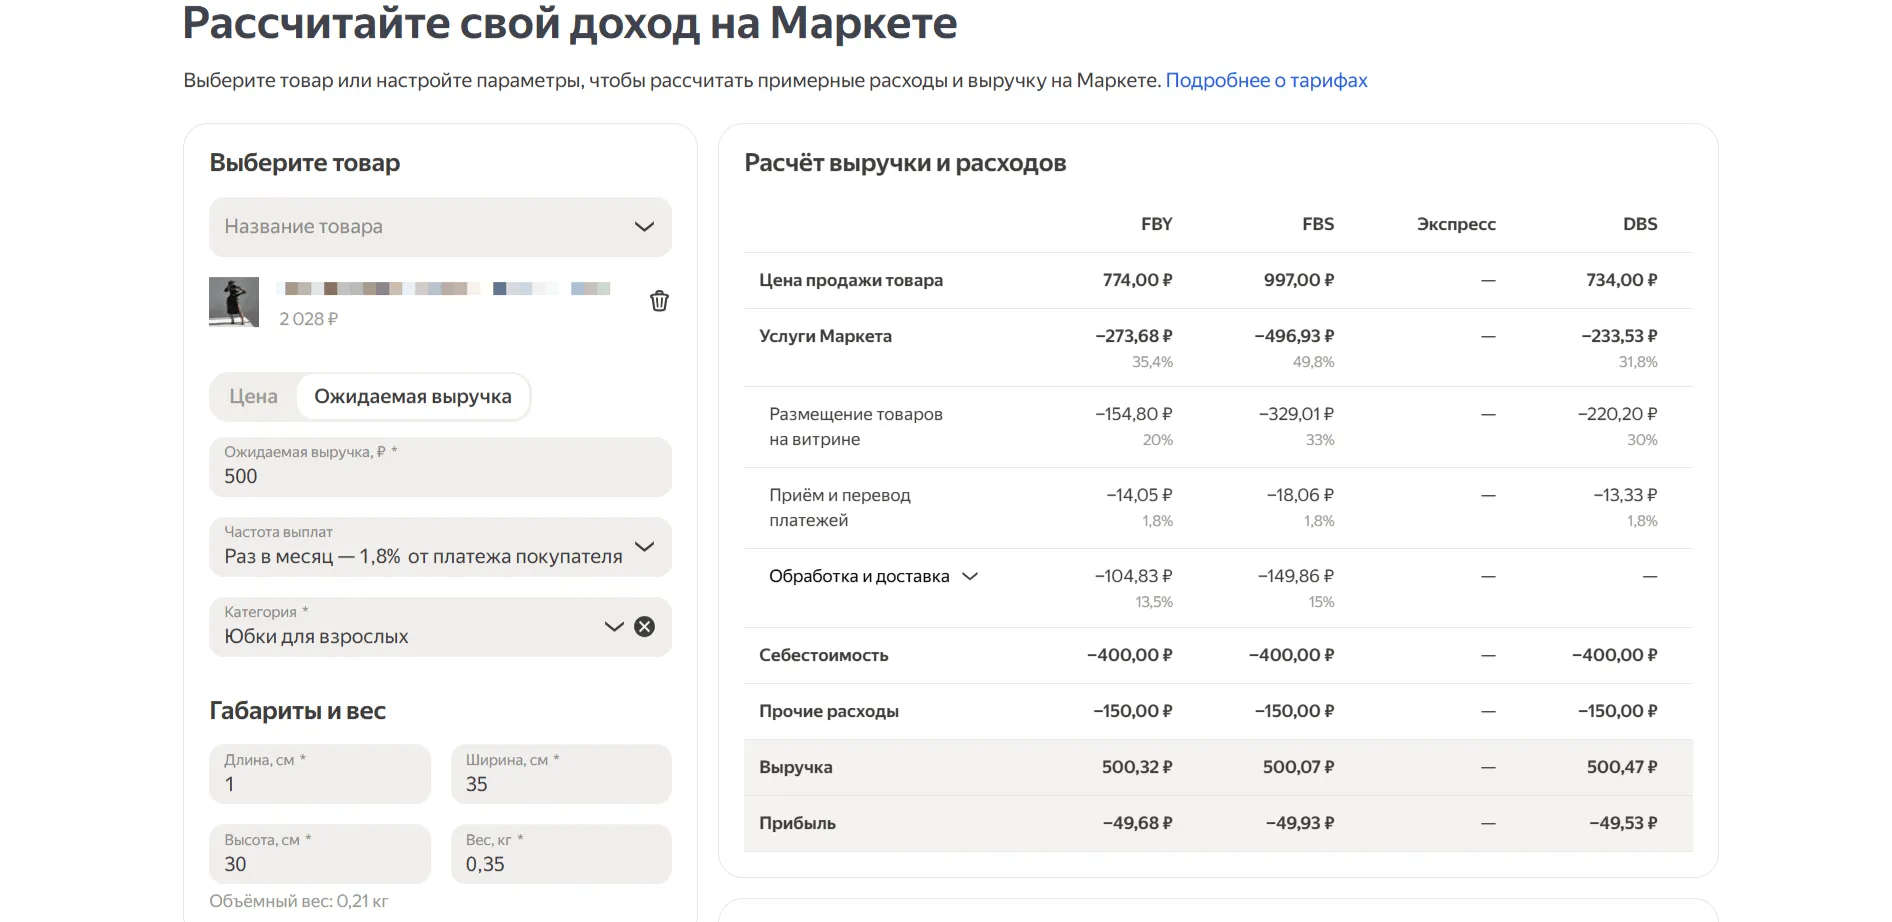Click the 'Экспресс' column header

[x=1455, y=224]
